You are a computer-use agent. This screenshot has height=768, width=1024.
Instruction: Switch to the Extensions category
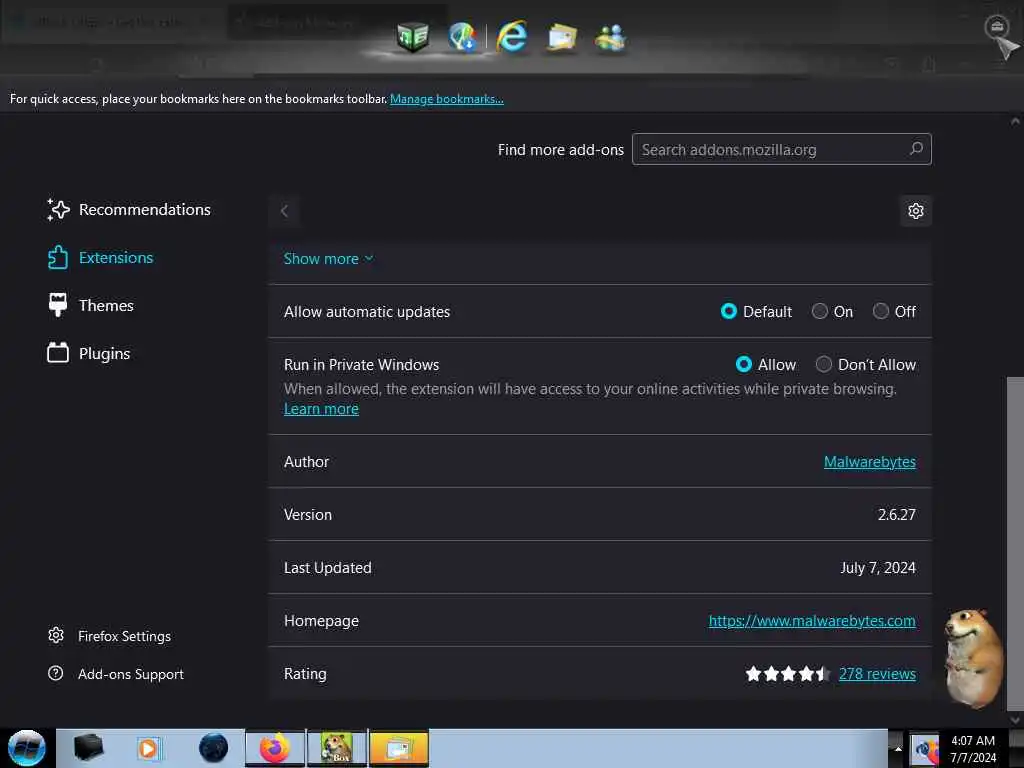coord(116,257)
